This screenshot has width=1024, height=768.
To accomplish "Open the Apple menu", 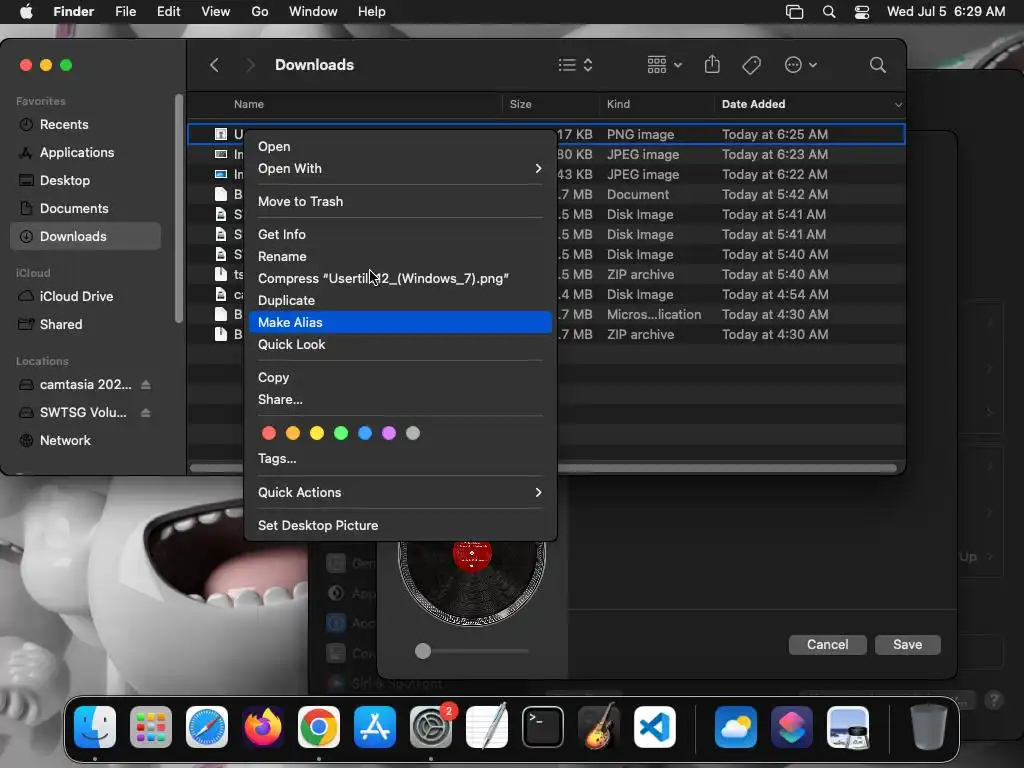I will click(26, 12).
